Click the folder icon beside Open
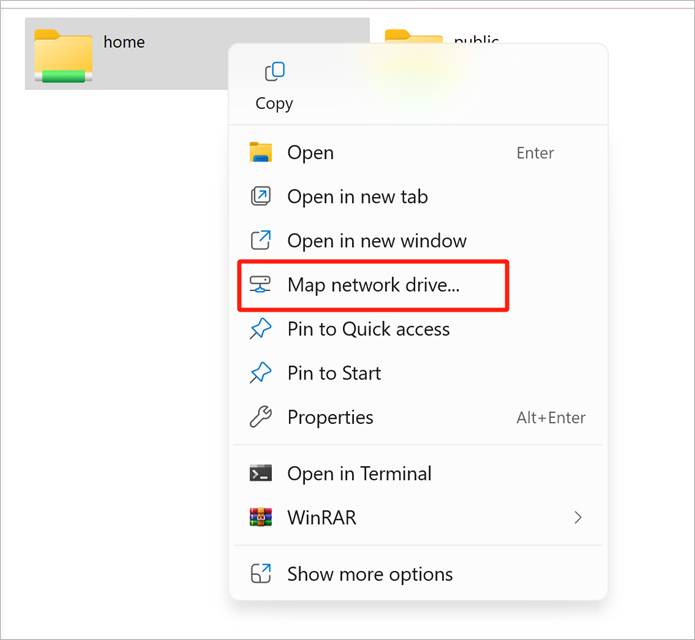The image size is (695, 640). pos(260,153)
